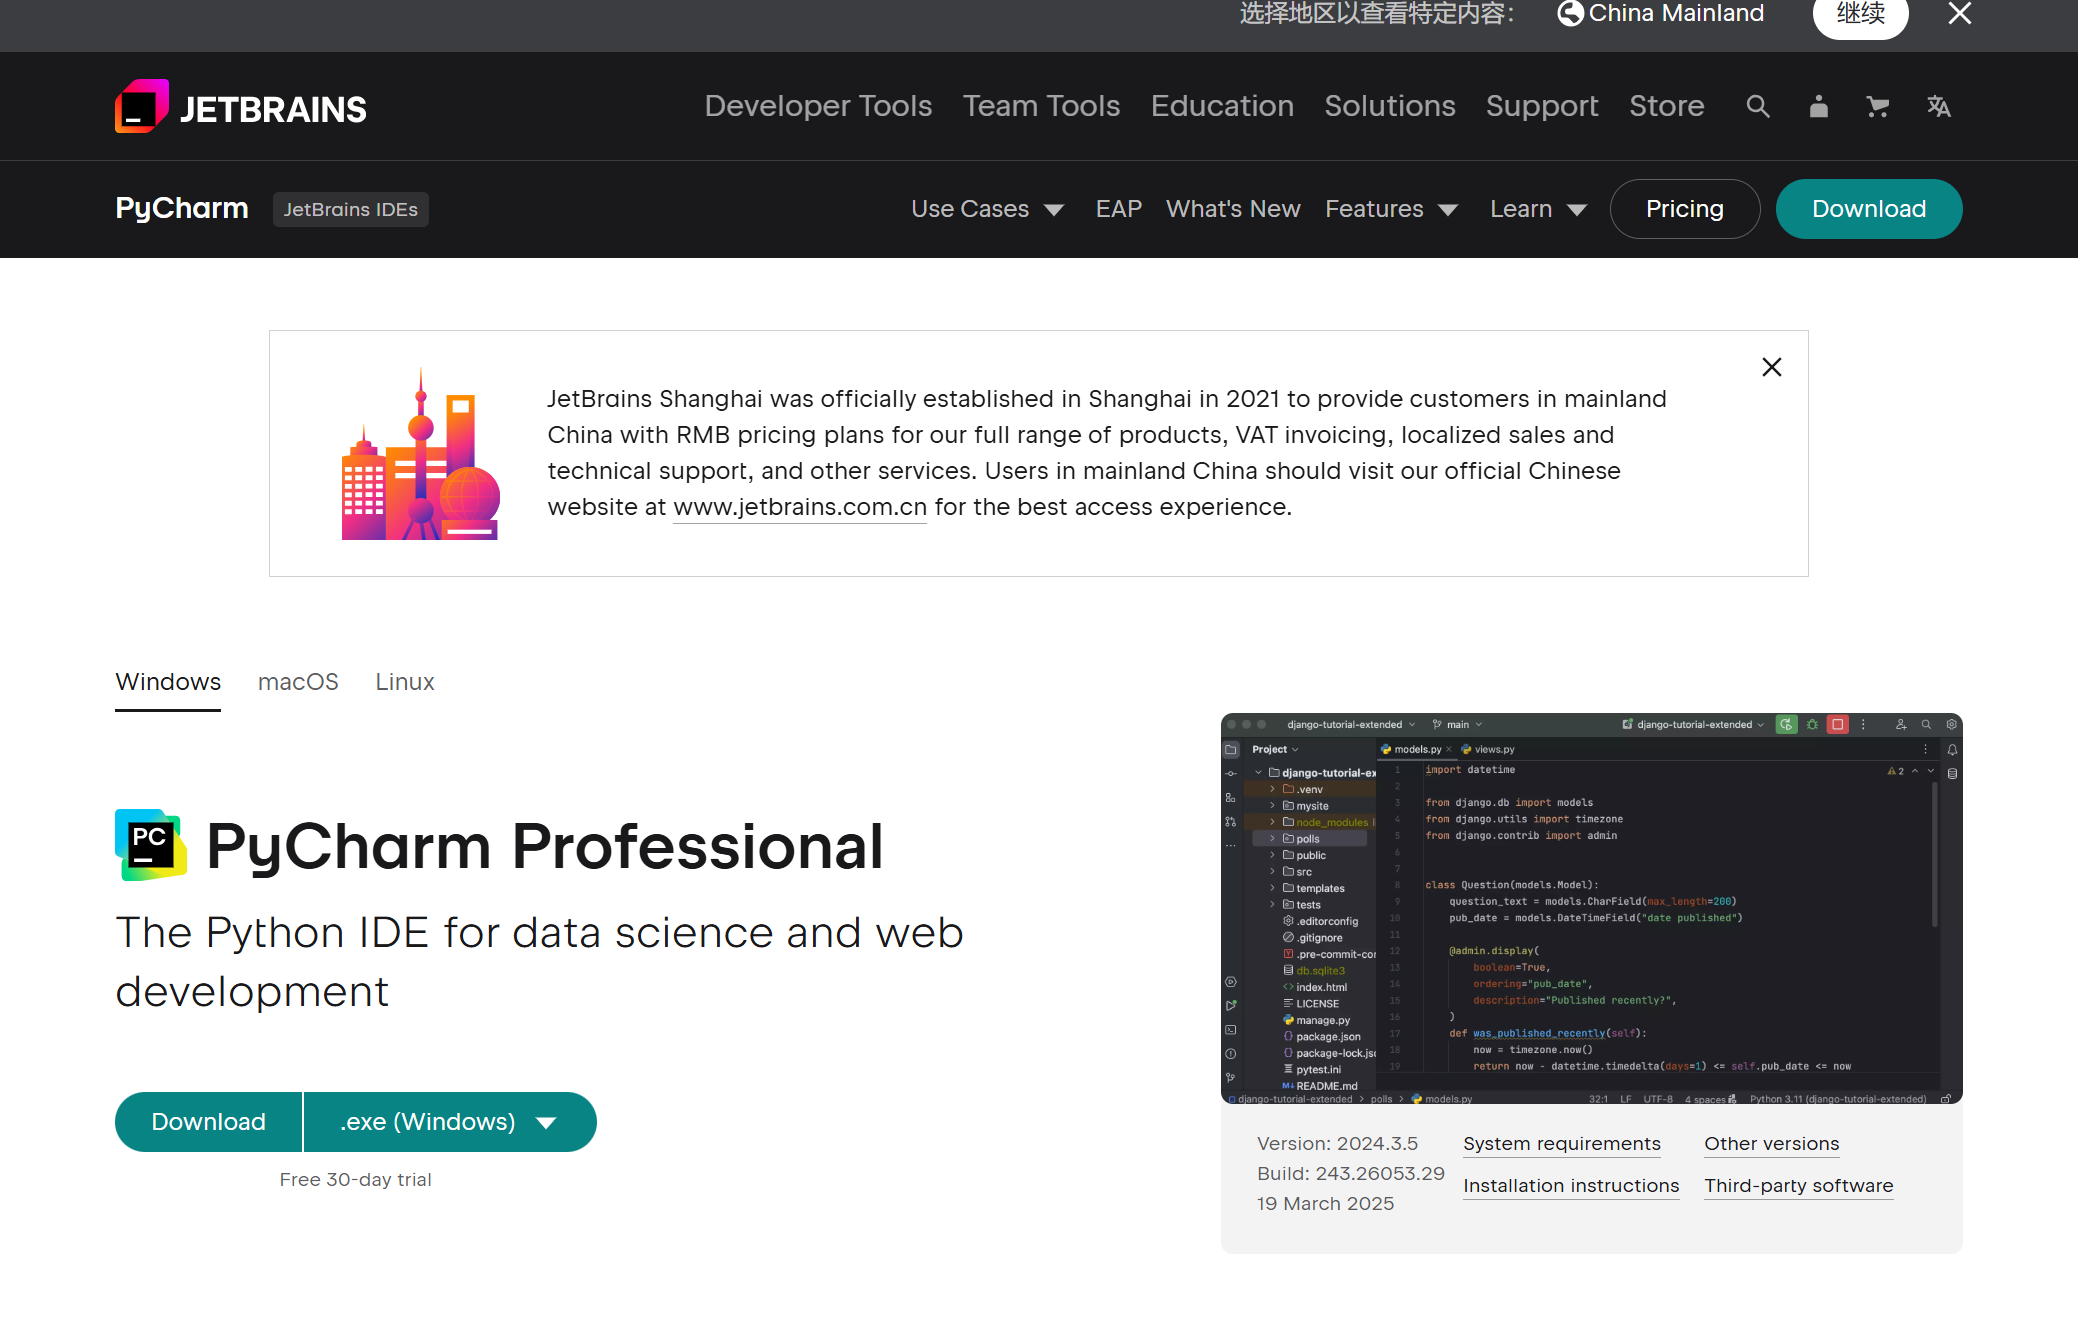Open Support menu

coord(1542,106)
